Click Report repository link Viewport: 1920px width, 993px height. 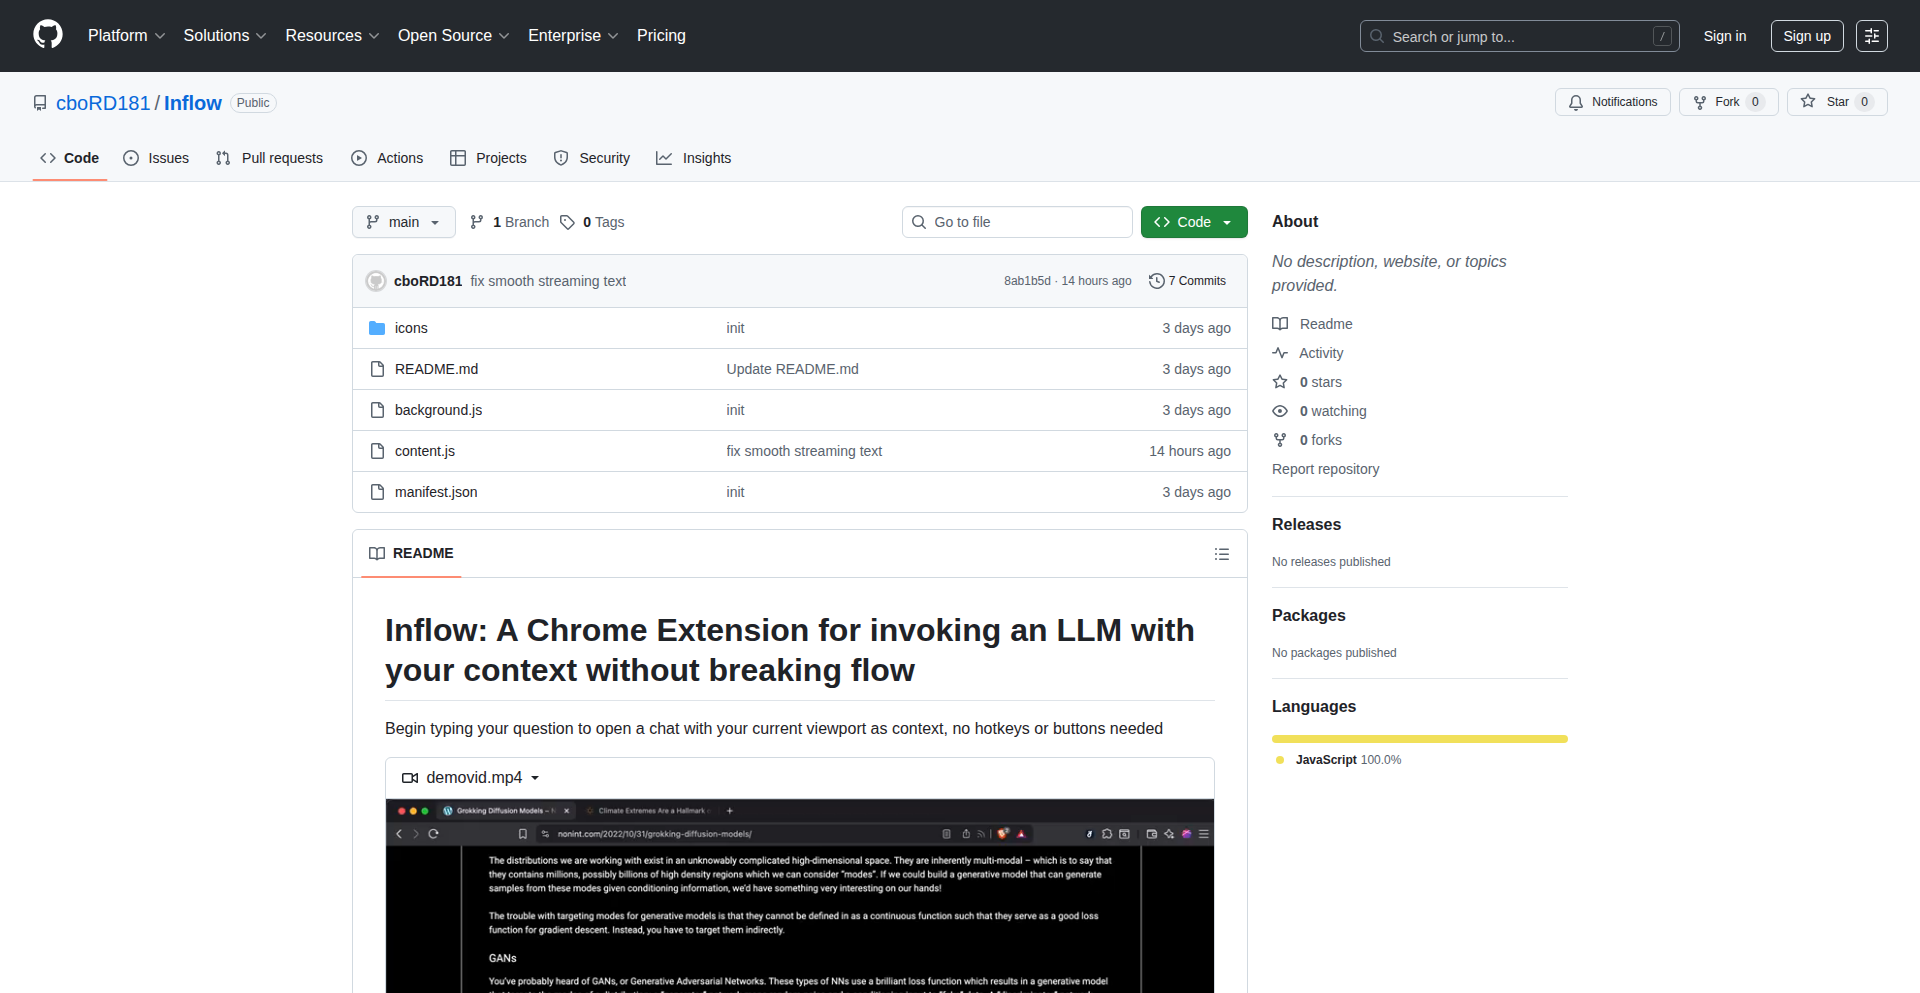tap(1325, 469)
